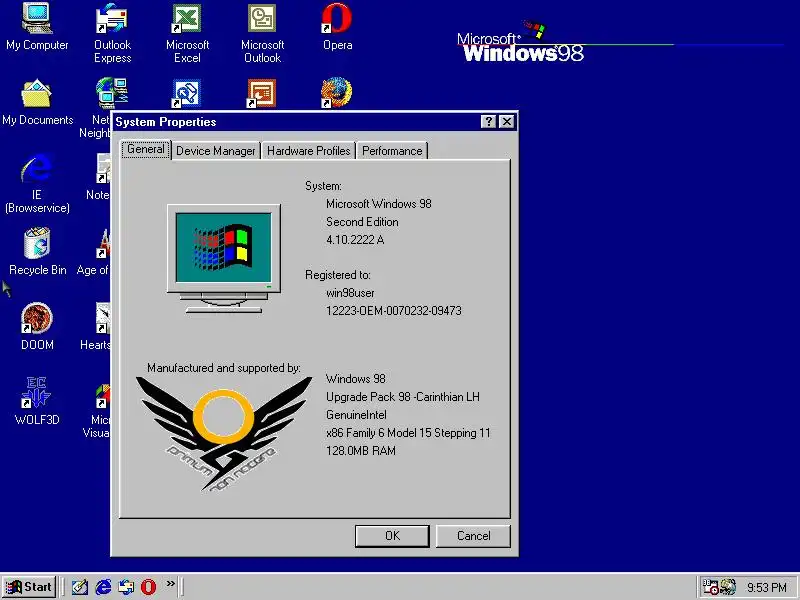Launch Opera from the quick launch bar
This screenshot has width=800, height=600.
(x=148, y=587)
